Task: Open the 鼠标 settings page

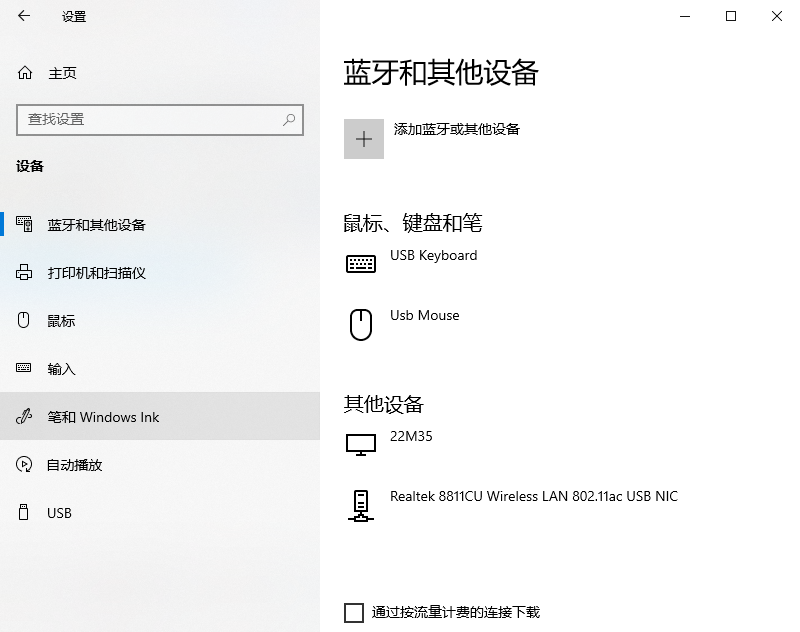Action: point(62,320)
